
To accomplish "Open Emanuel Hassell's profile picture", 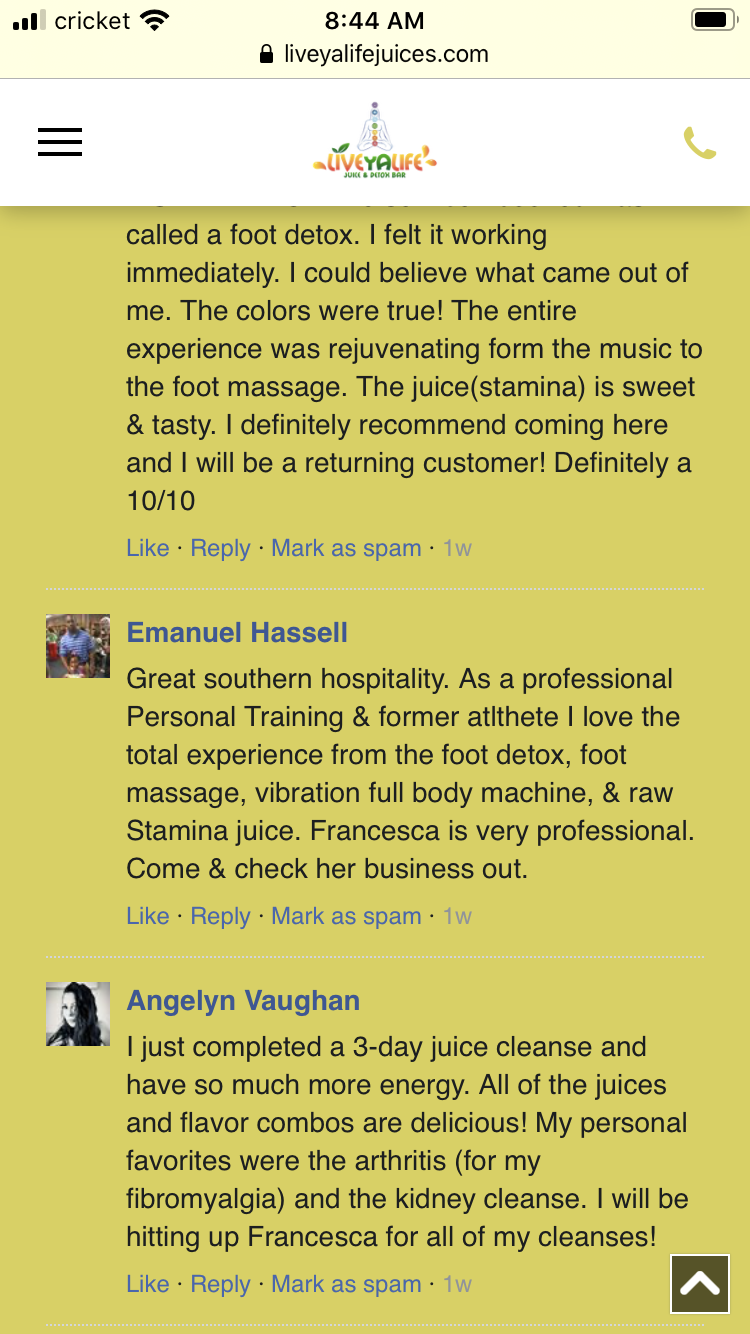I will coord(78,646).
